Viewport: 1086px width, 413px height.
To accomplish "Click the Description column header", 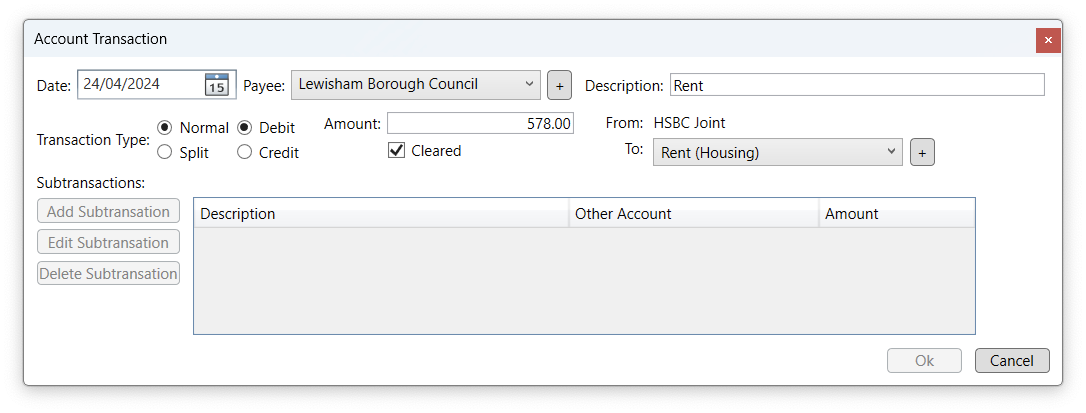I will (x=381, y=213).
